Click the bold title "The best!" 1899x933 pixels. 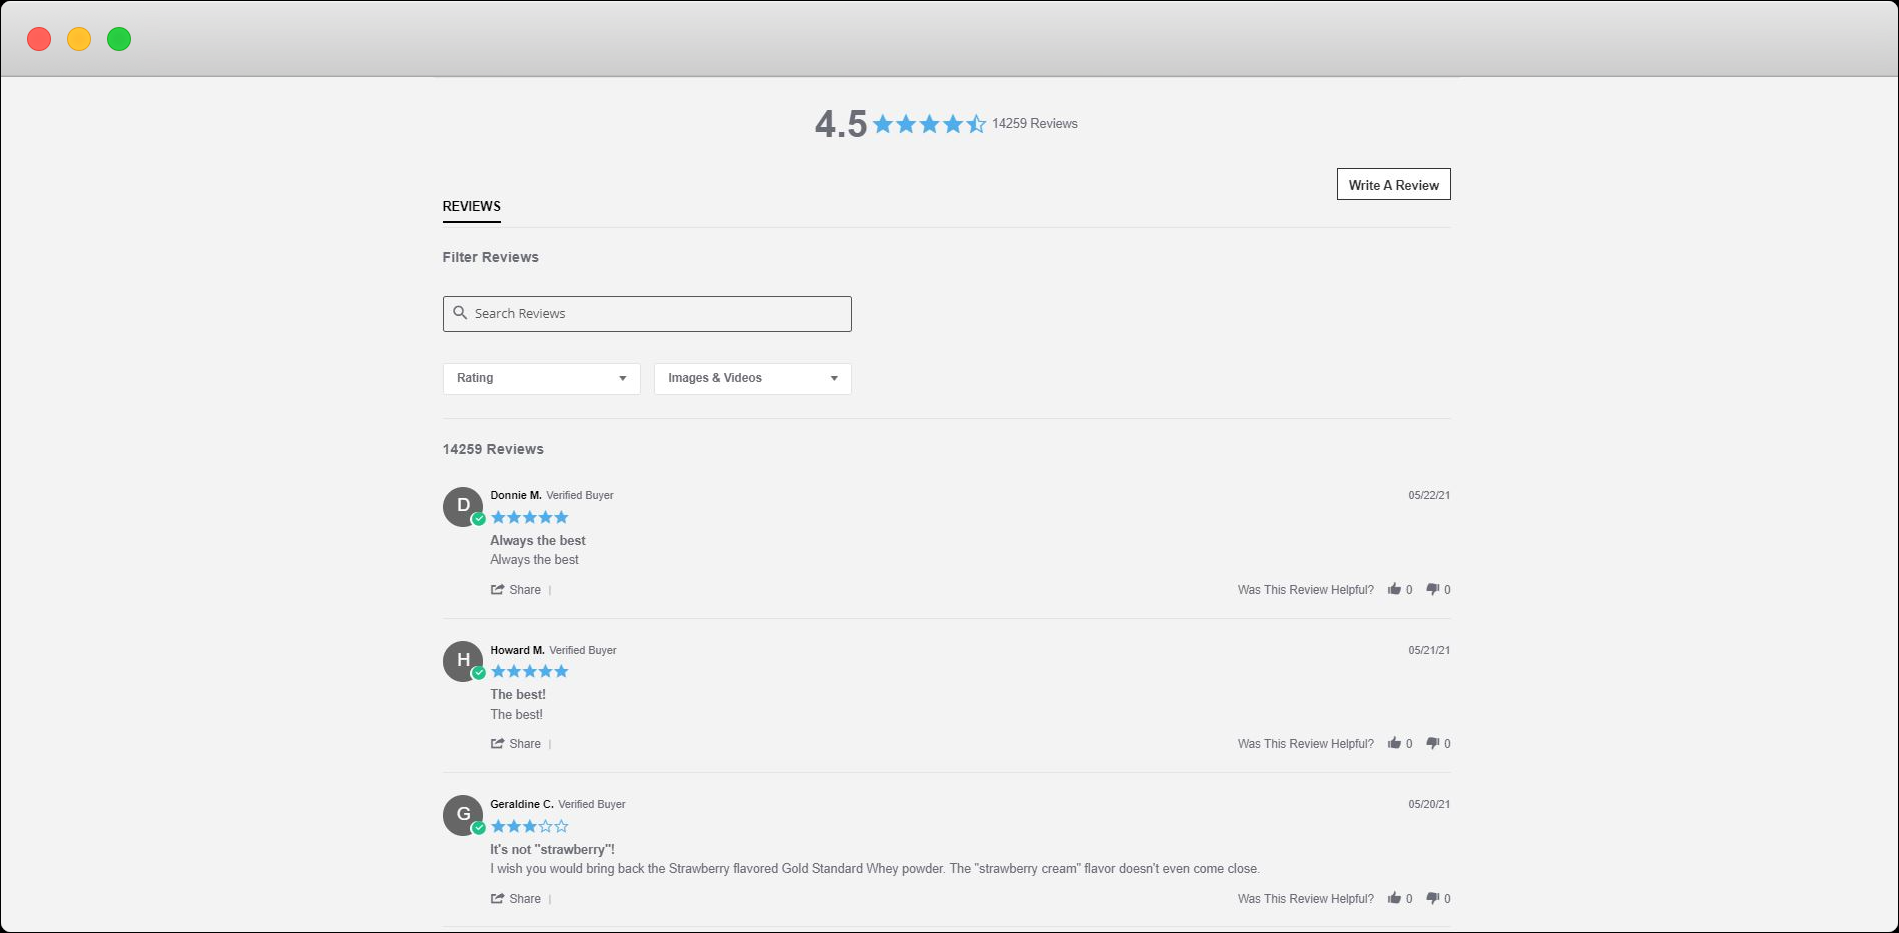[x=518, y=694]
